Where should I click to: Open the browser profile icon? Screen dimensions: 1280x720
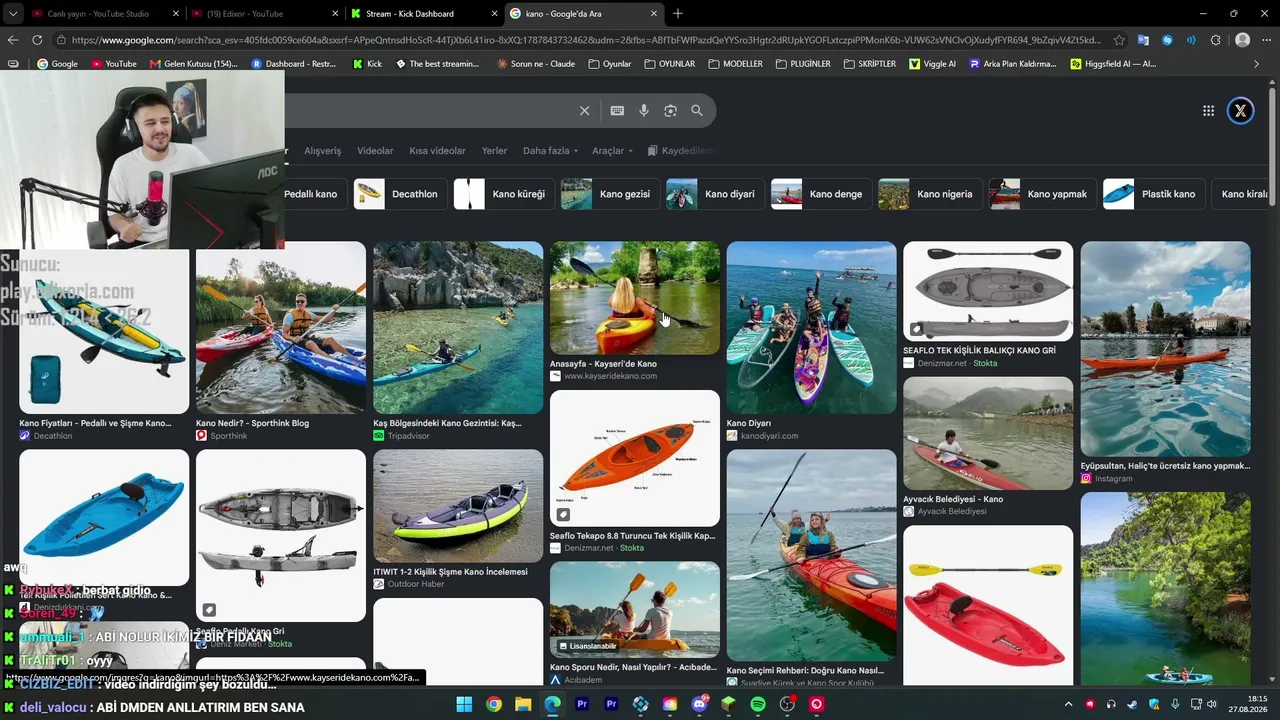point(1242,40)
